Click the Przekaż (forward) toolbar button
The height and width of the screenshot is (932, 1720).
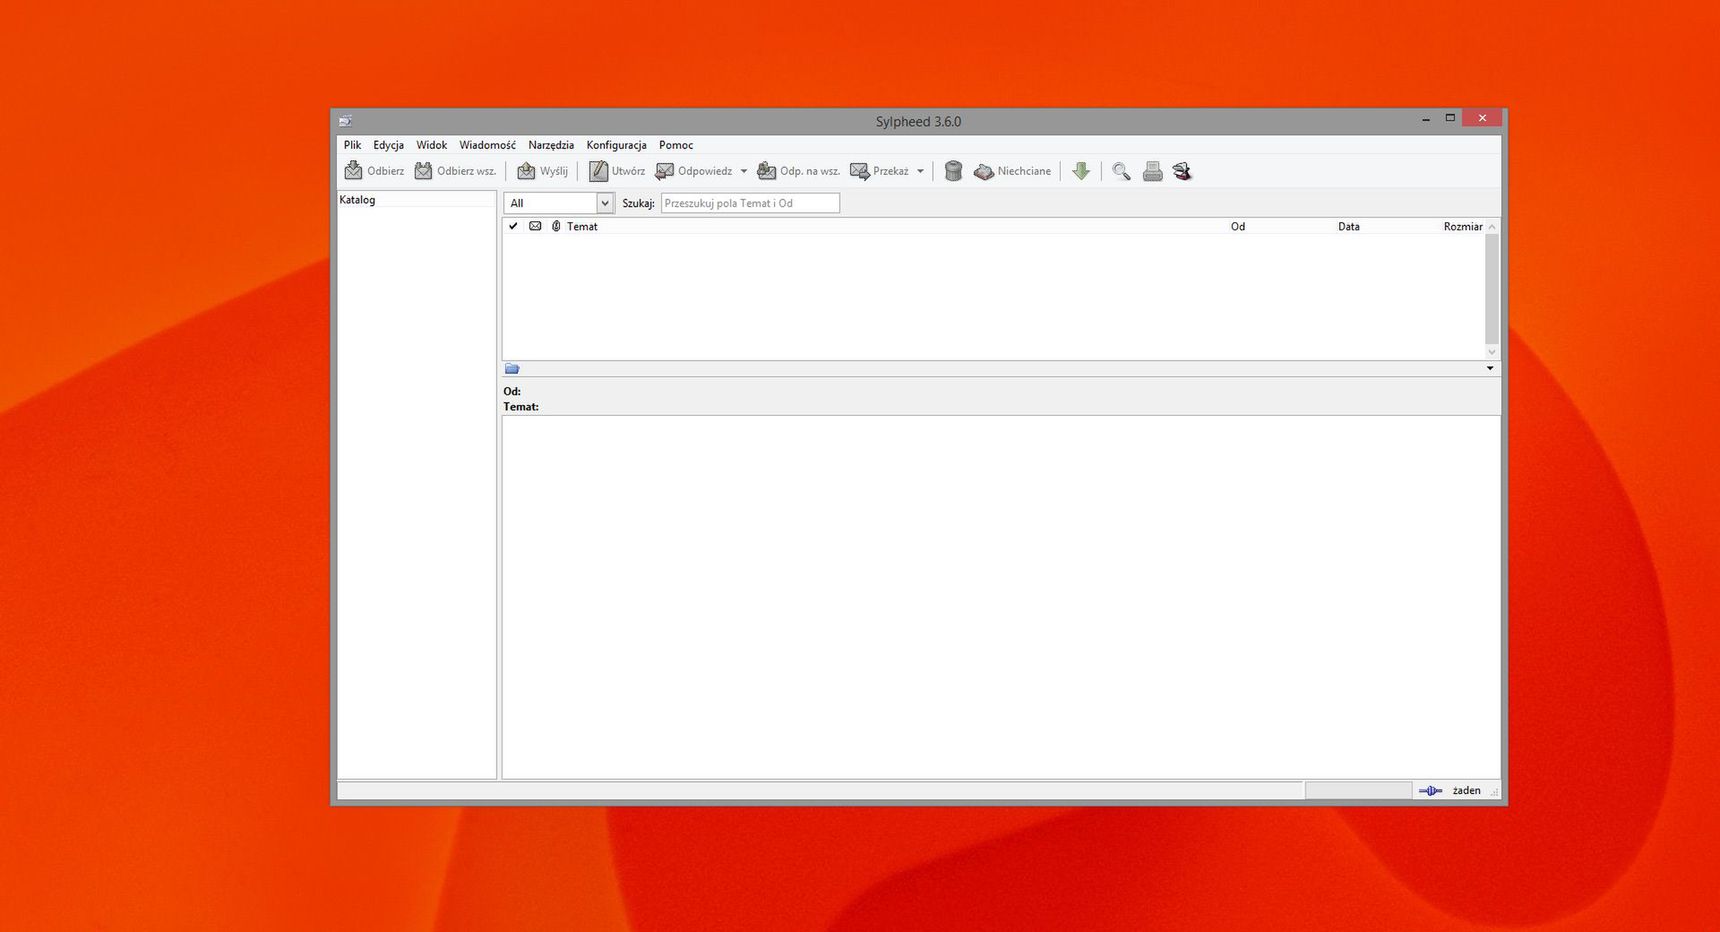(880, 171)
